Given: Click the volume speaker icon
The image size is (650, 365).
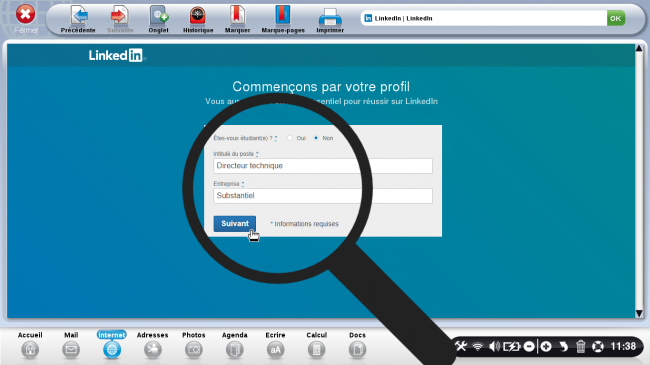Looking at the screenshot, I should click(494, 346).
